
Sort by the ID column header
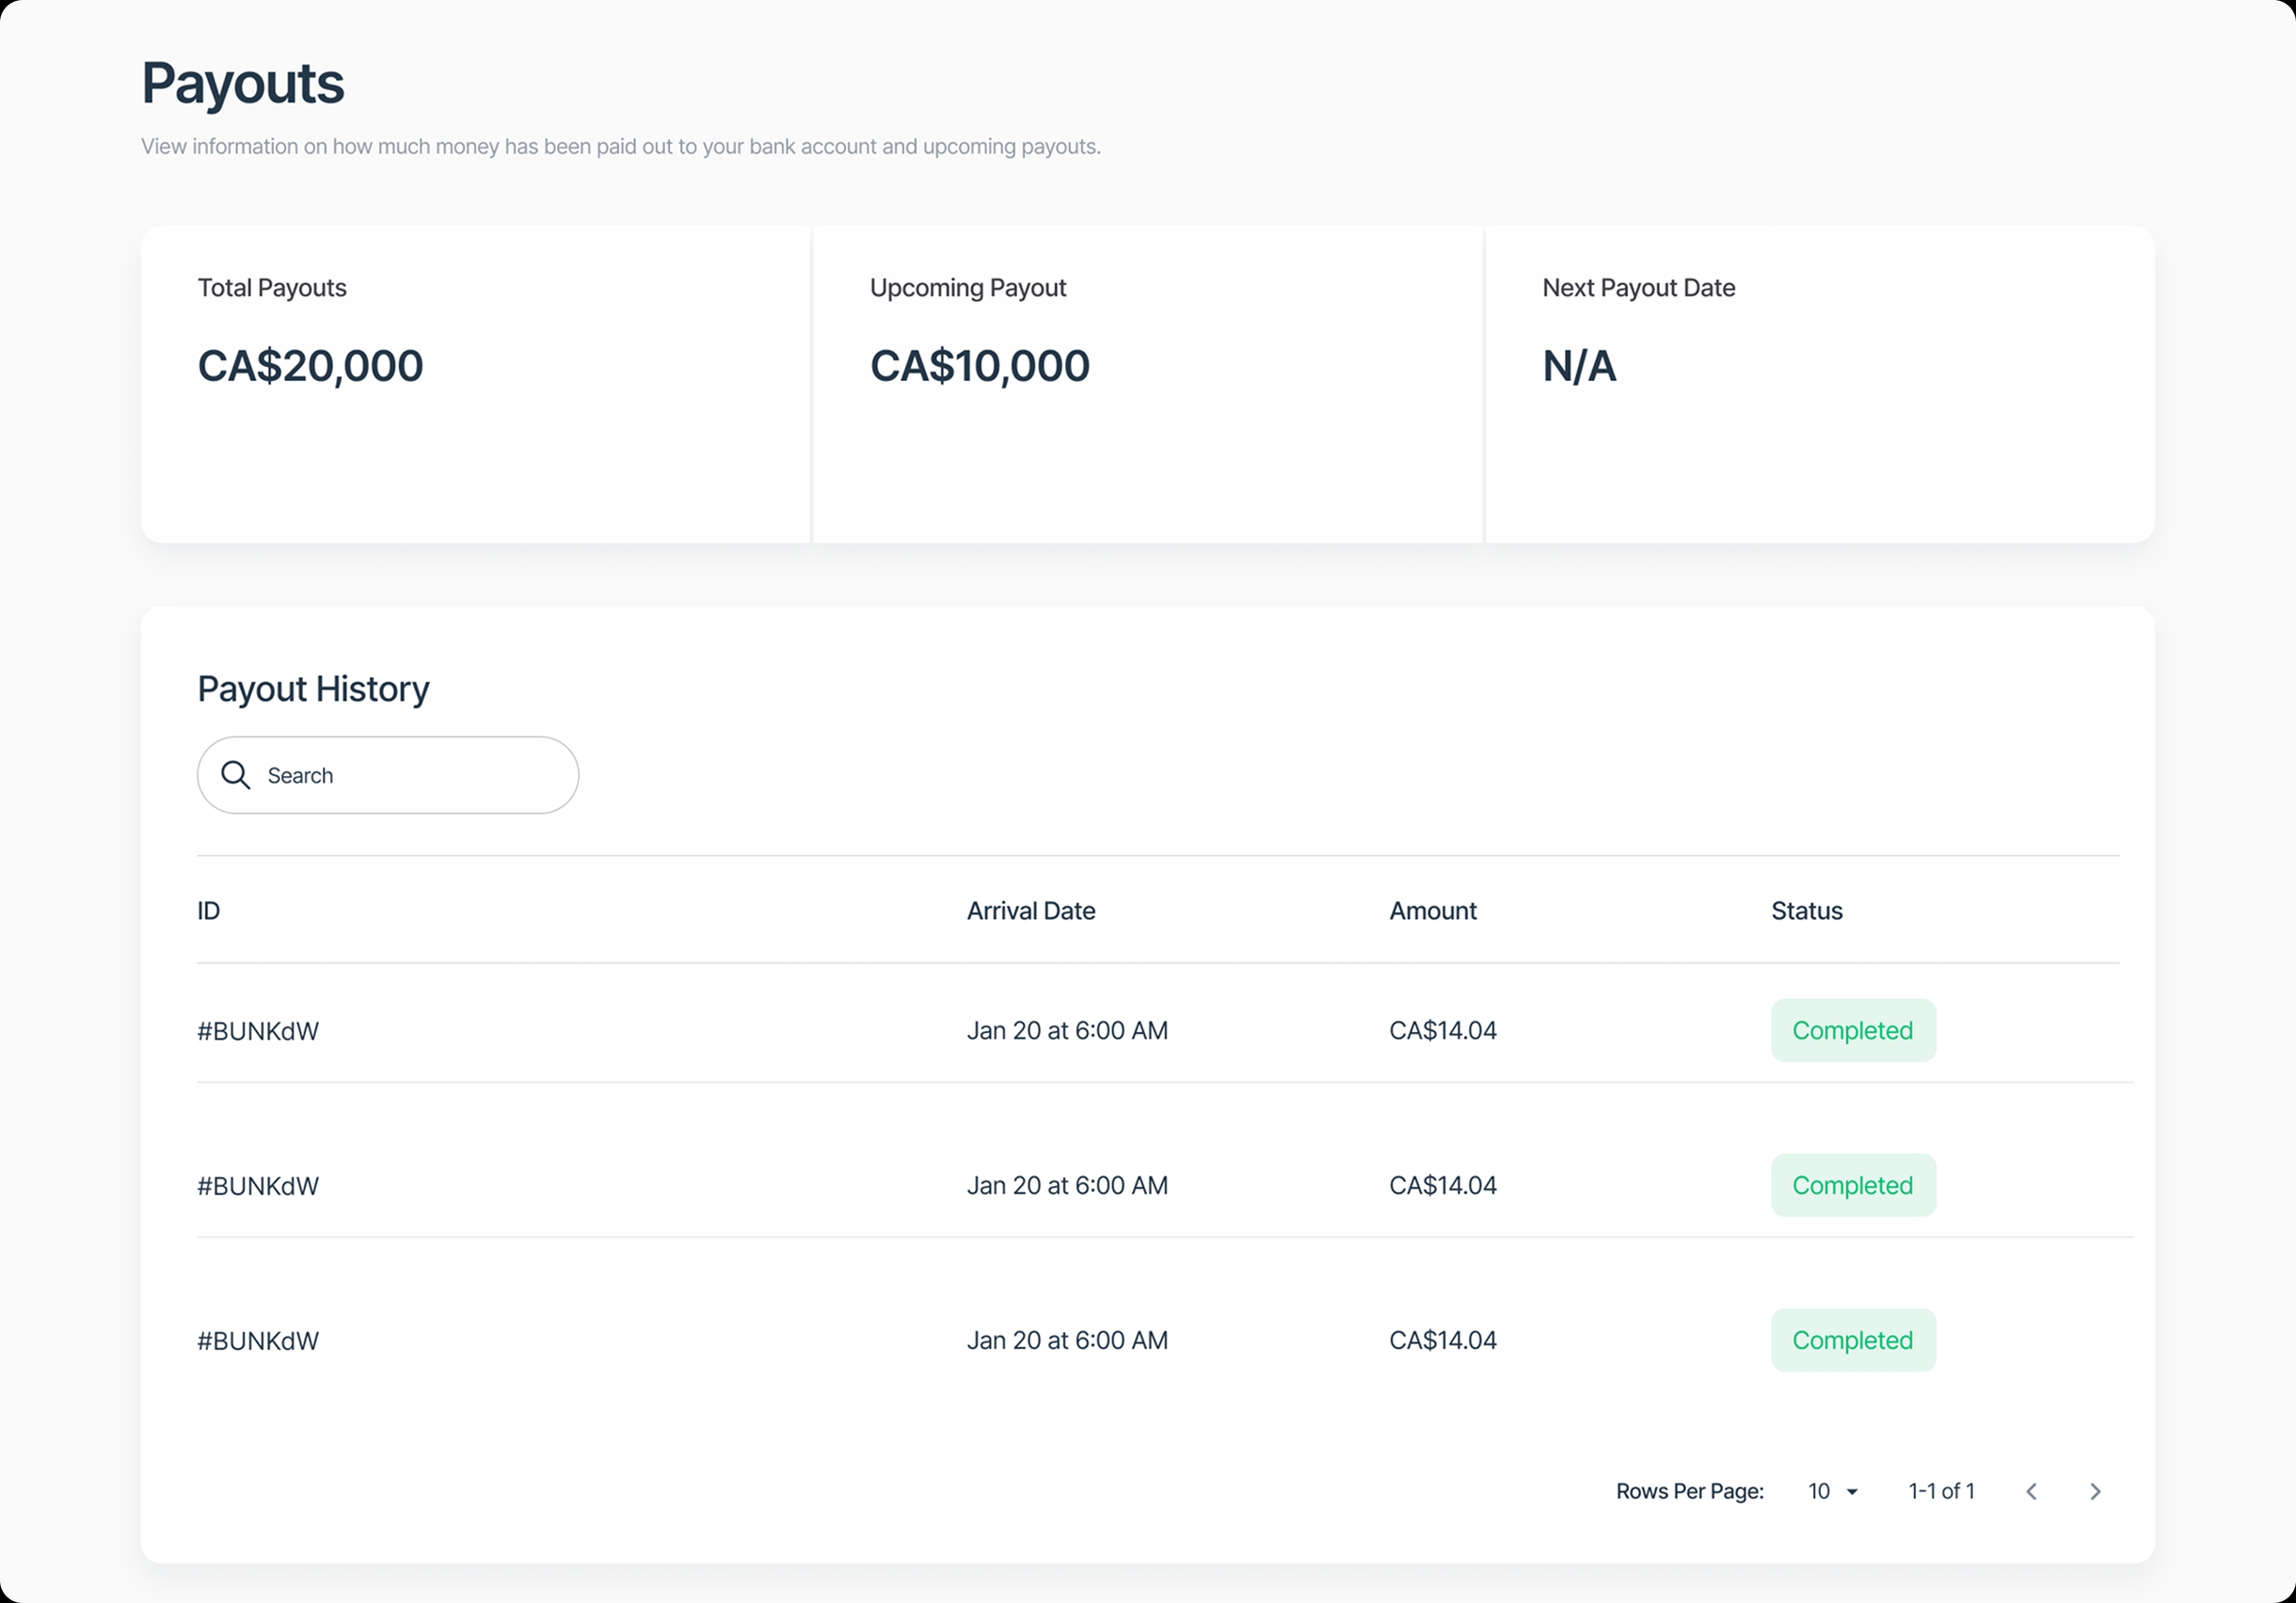click(209, 911)
